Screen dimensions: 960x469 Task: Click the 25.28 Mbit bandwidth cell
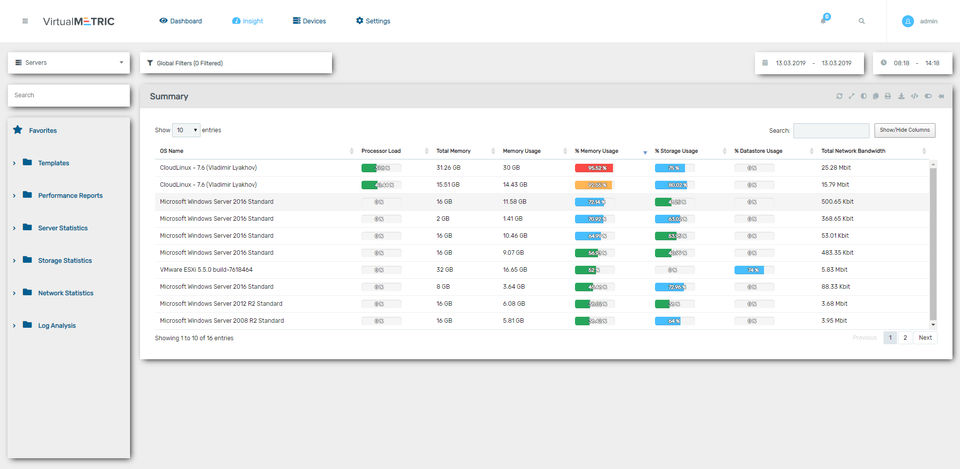[834, 167]
